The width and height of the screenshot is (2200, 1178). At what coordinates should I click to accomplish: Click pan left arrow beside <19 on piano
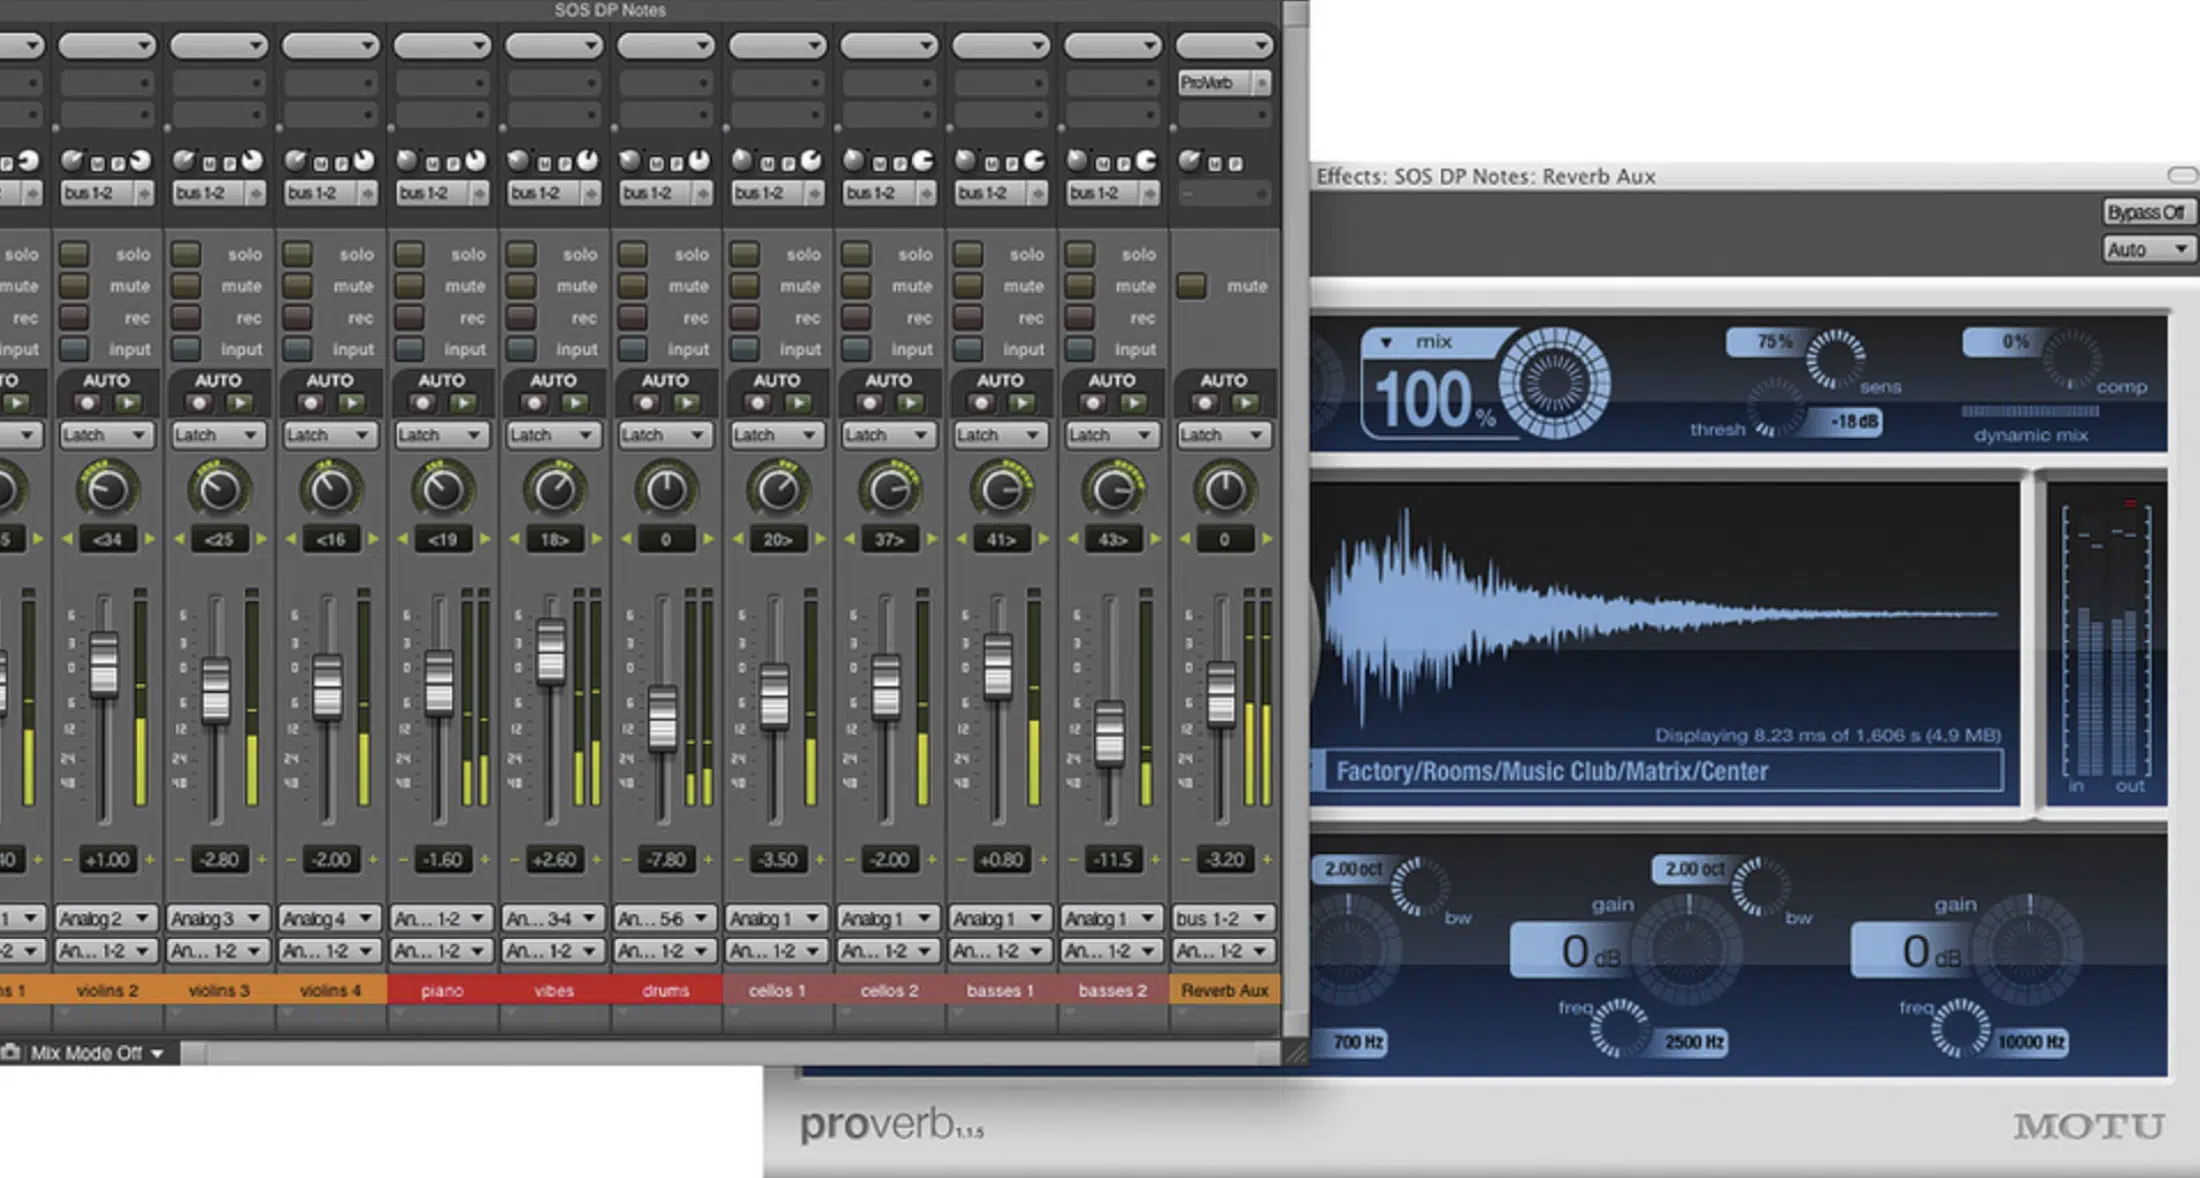point(403,539)
